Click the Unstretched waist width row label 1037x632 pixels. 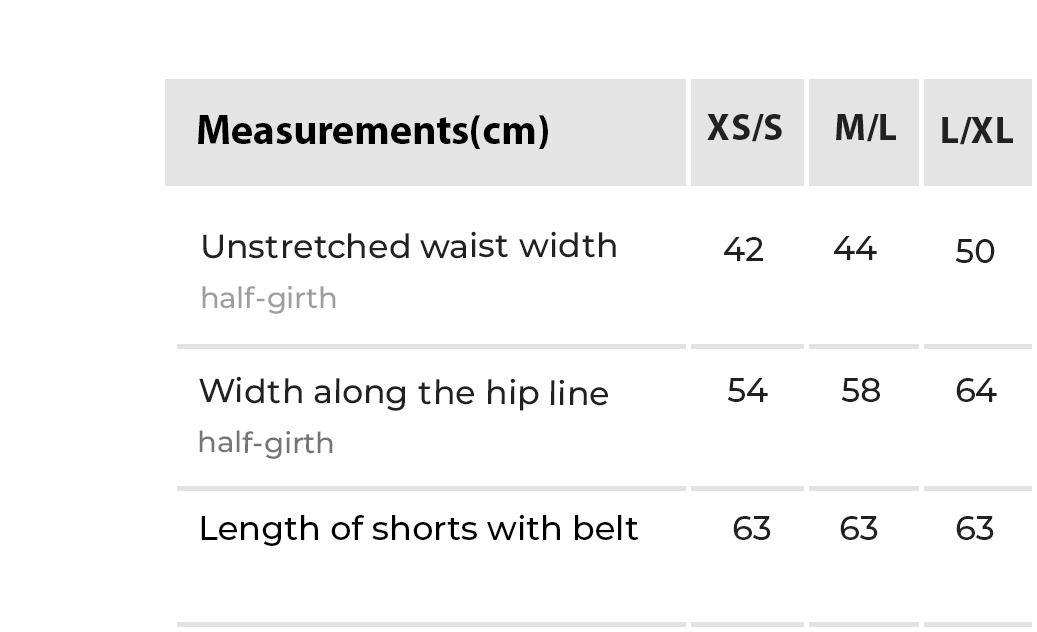pos(409,247)
